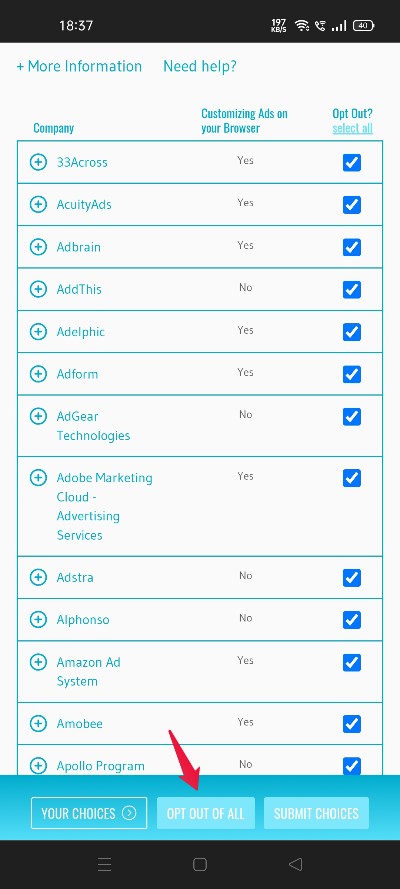Open the YOUR CHOICES button
This screenshot has width=400, height=889.
[x=89, y=813]
